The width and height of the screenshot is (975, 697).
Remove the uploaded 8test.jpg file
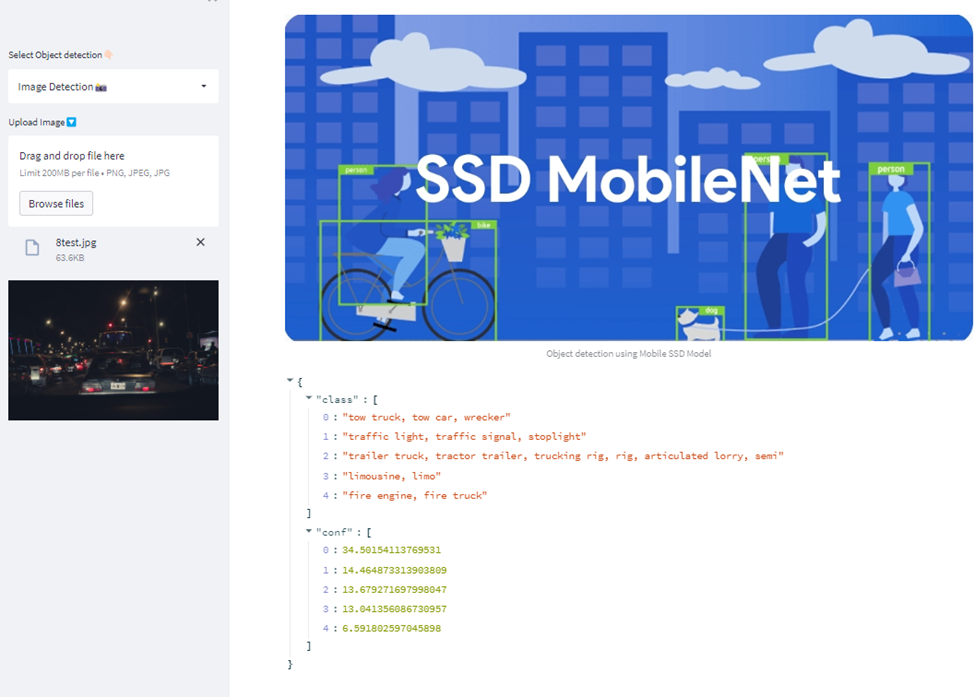tap(200, 242)
